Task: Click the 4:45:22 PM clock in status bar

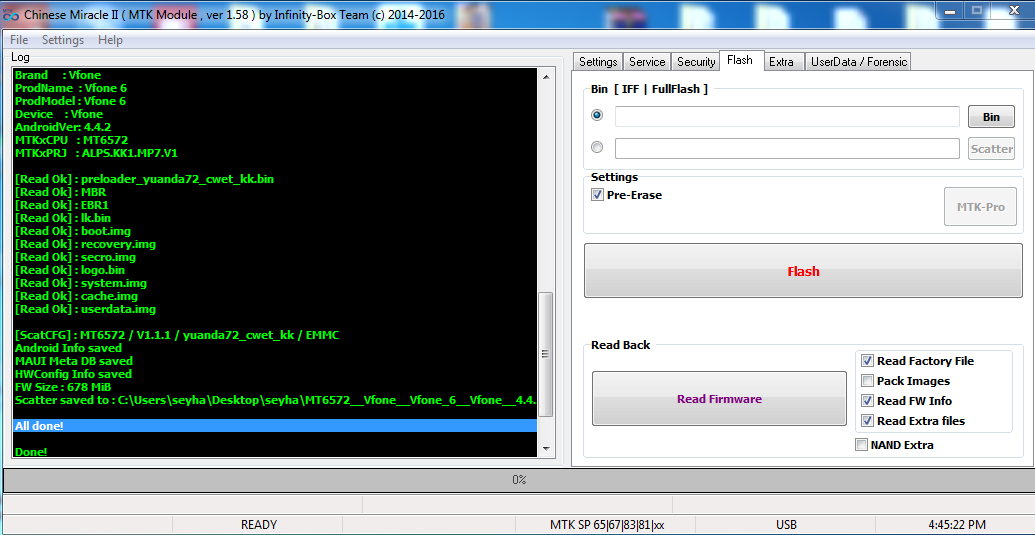Action: pyautogui.click(x=956, y=525)
